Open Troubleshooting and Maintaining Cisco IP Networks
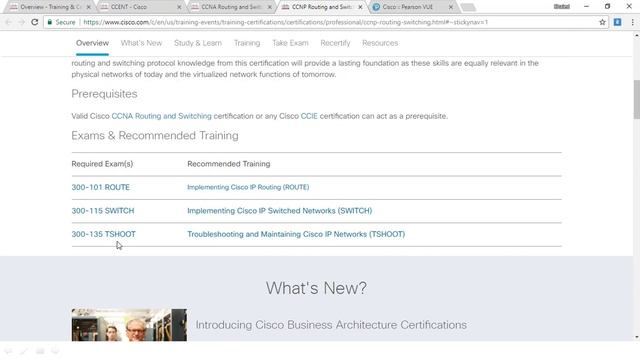The width and height of the screenshot is (640, 360). pyautogui.click(x=296, y=234)
